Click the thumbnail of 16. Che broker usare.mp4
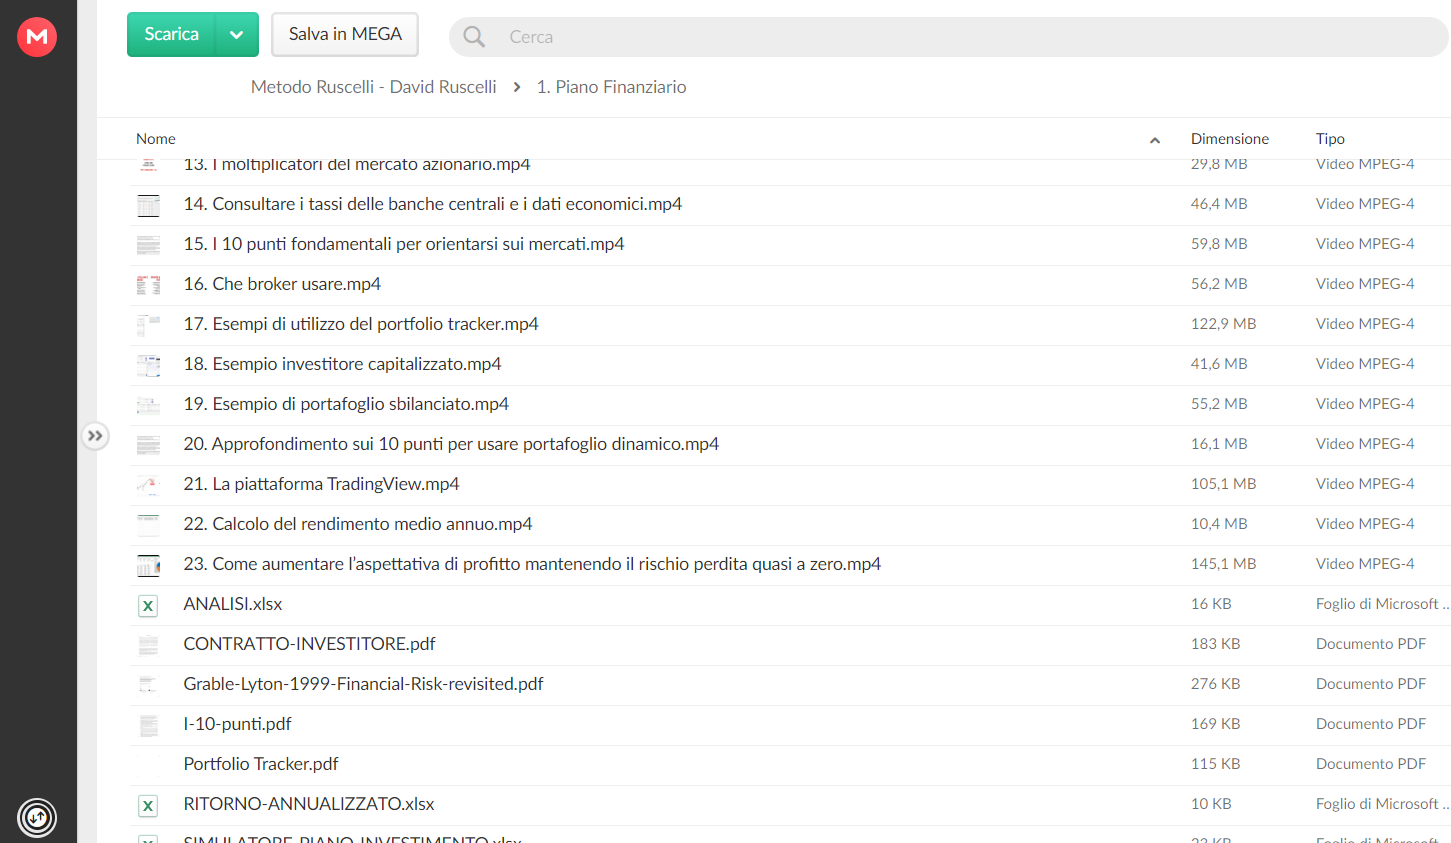Image resolution: width=1451 pixels, height=843 pixels. [x=148, y=285]
